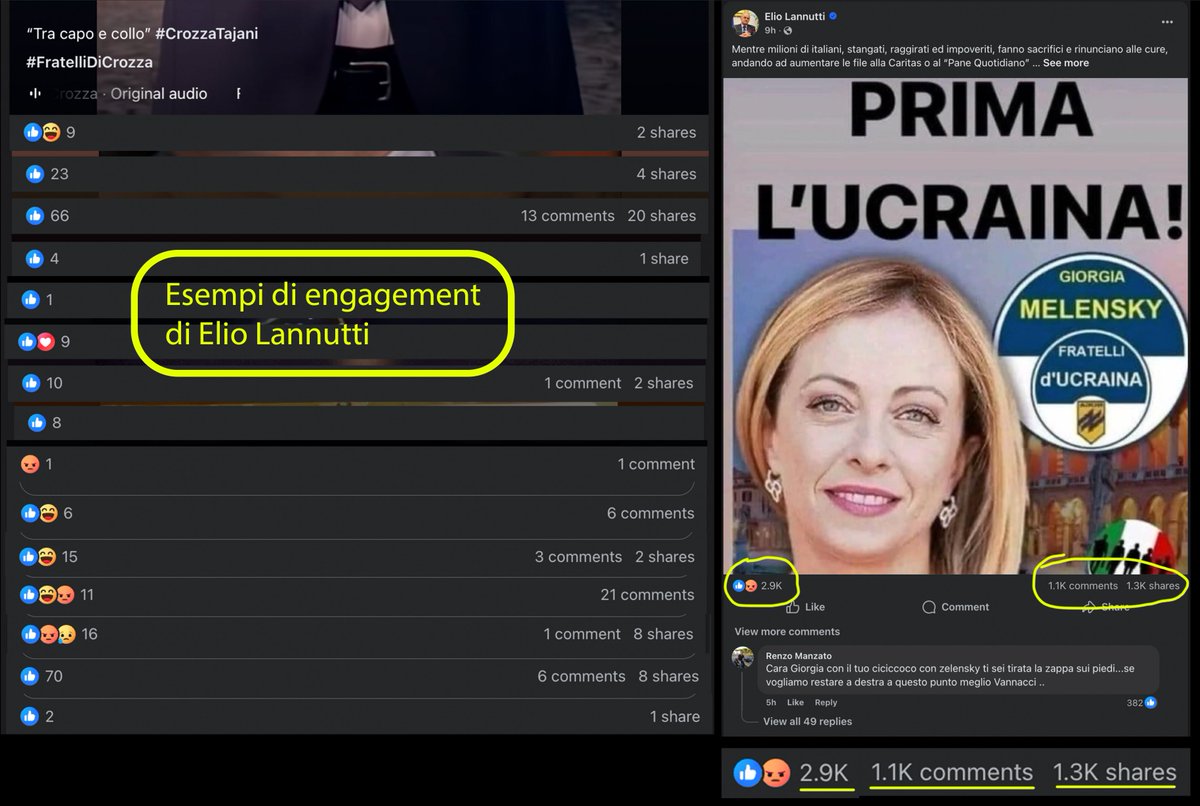This screenshot has width=1200, height=806.
Task: Open the 4 shares count
Action: 666,174
